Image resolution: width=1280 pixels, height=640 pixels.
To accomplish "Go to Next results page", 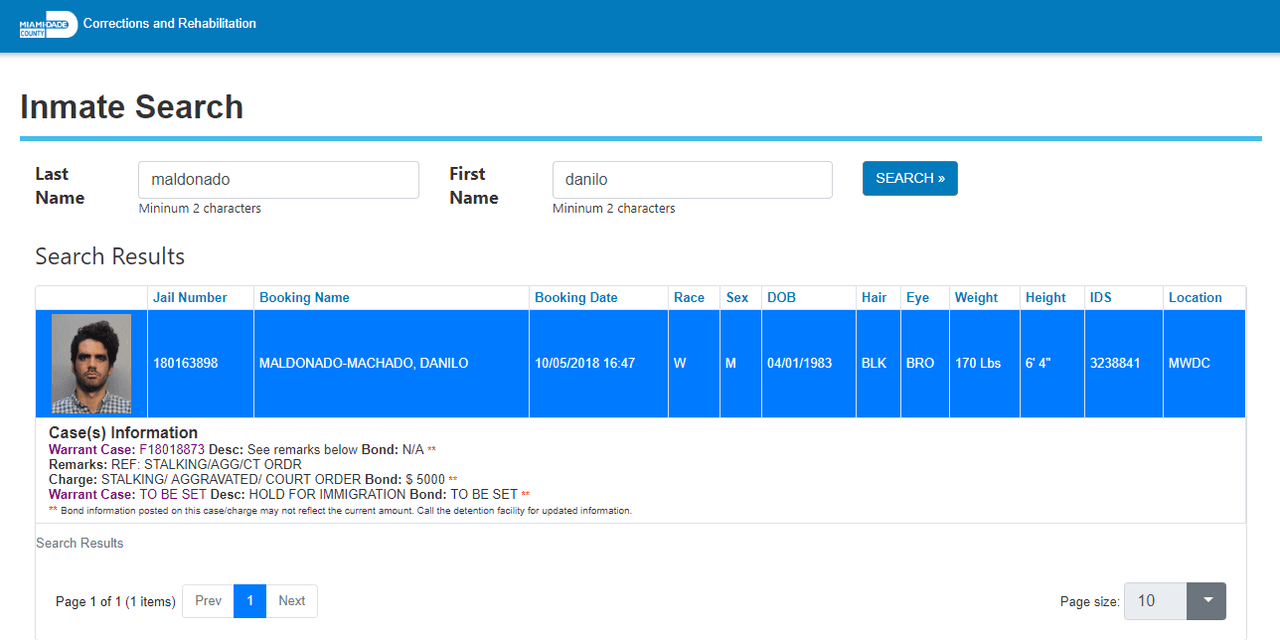I will point(292,601).
